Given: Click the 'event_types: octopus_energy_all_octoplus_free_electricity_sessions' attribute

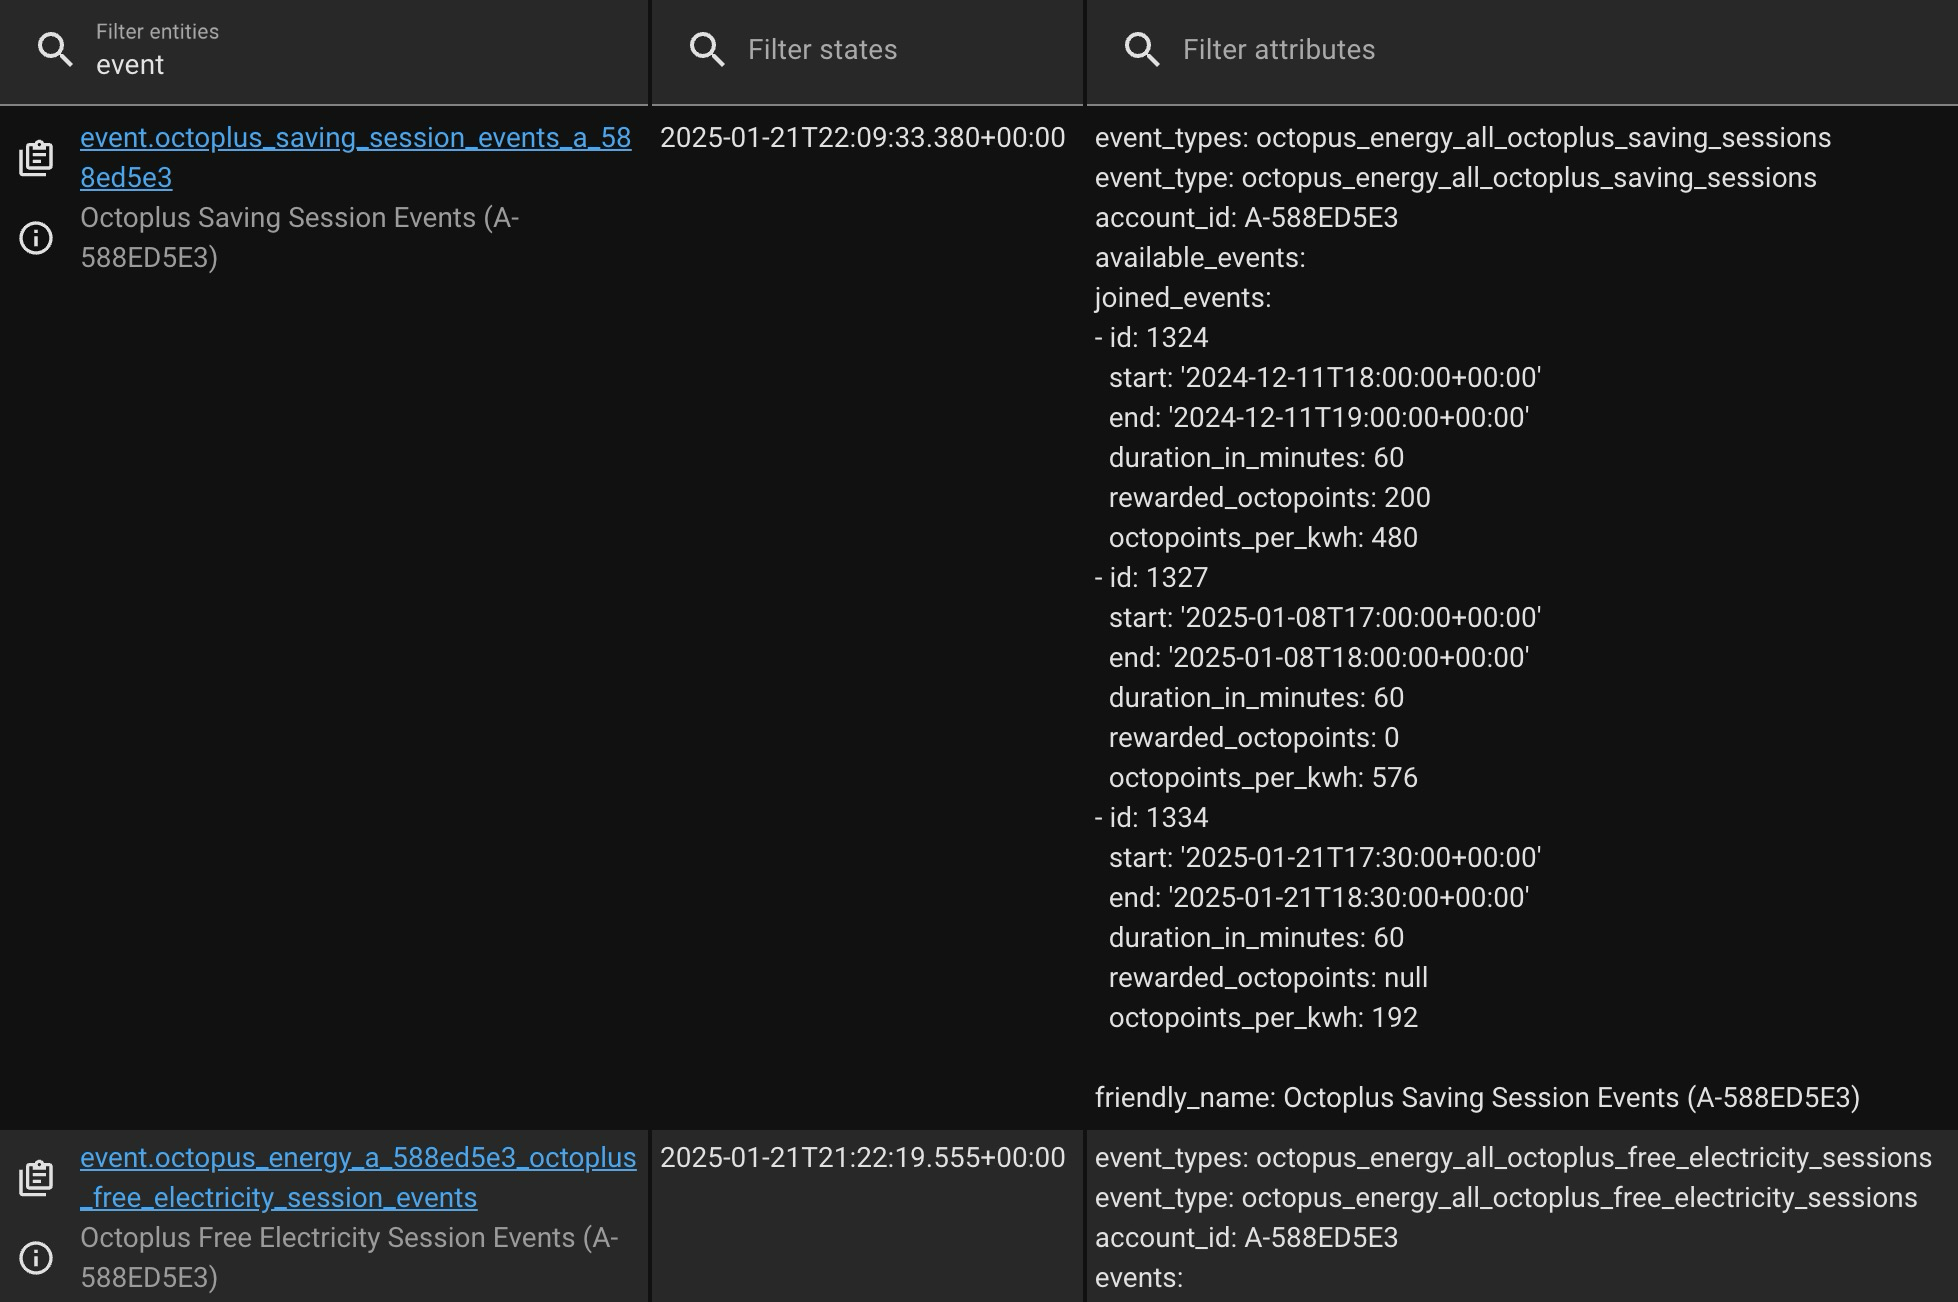Looking at the screenshot, I should [x=1513, y=1158].
